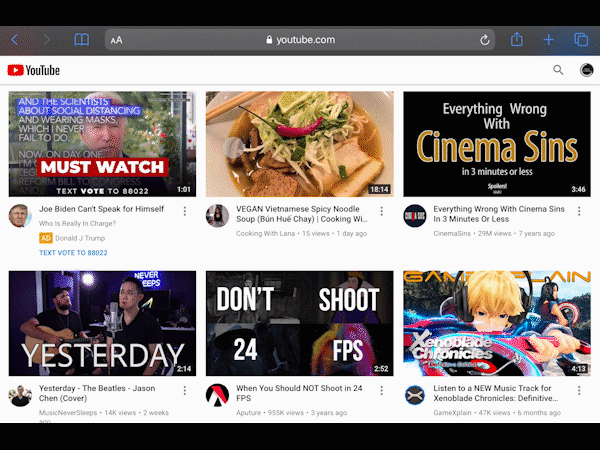Click the YouTube logo
Image resolution: width=600 pixels, height=450 pixels.
coord(33,70)
